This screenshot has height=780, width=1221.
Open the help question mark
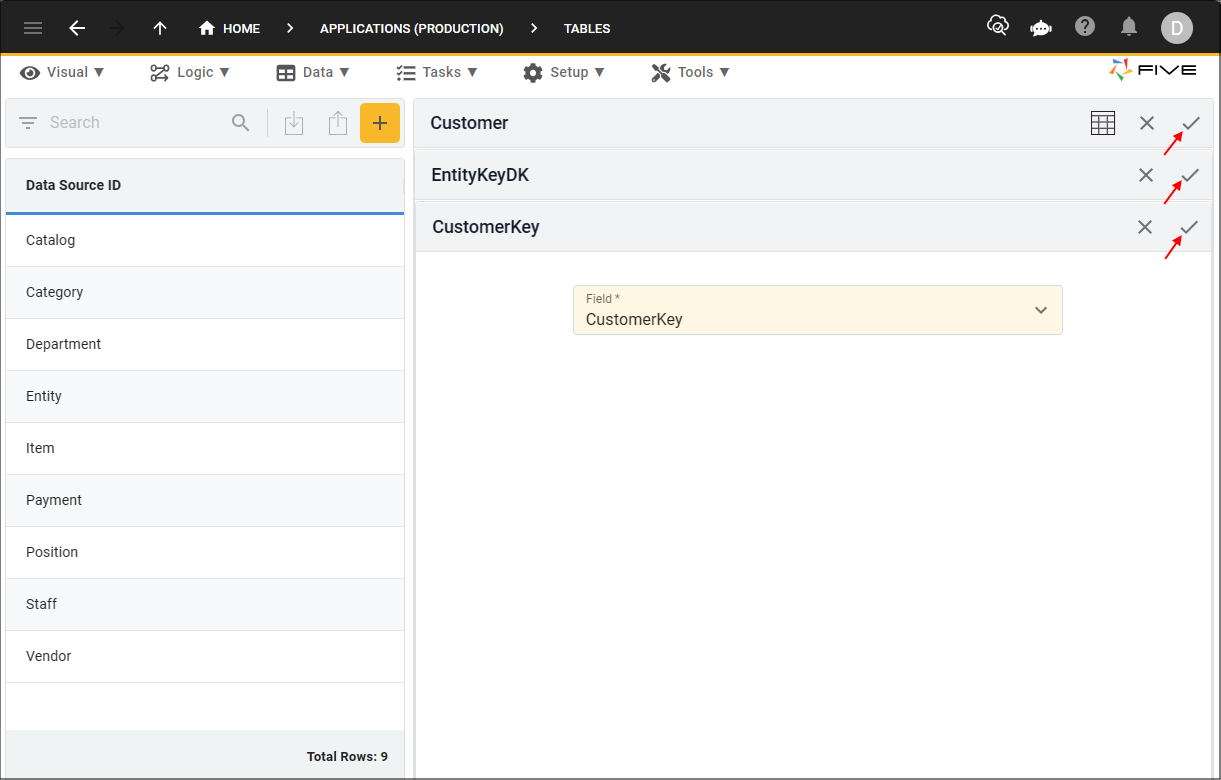tap(1085, 27)
